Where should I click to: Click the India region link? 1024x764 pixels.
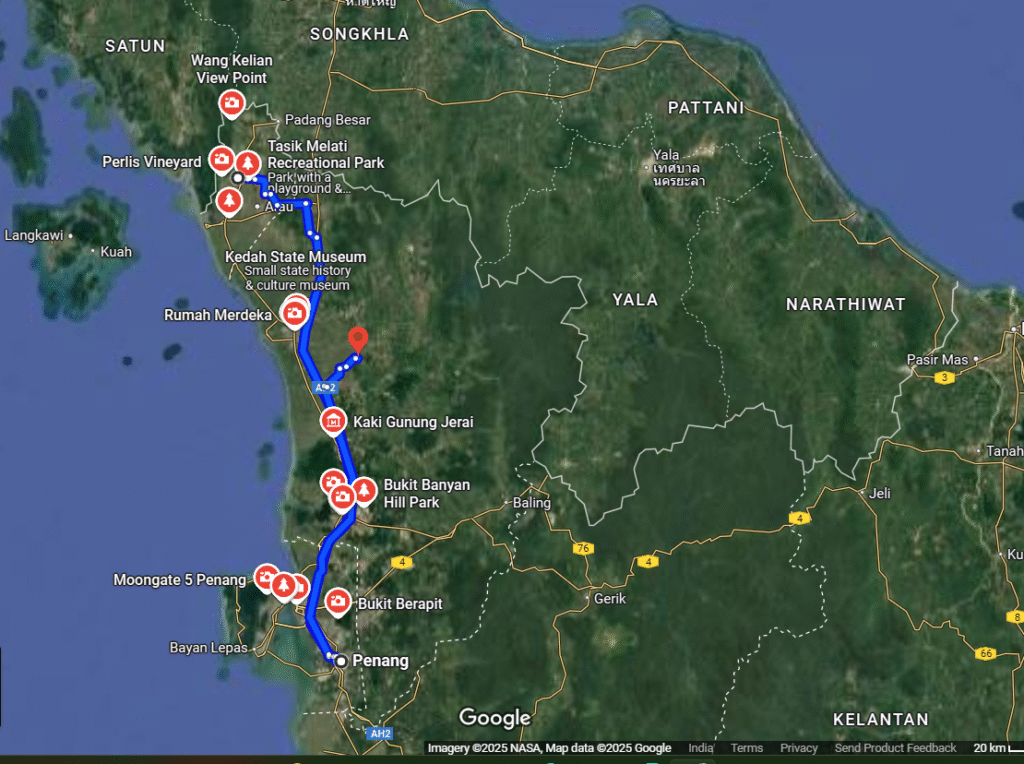[701, 748]
